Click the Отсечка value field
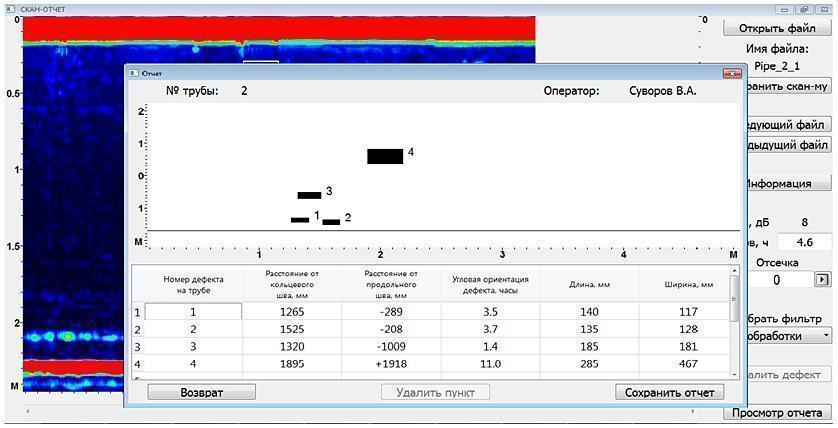The height and width of the screenshot is (428, 838). tap(776, 280)
